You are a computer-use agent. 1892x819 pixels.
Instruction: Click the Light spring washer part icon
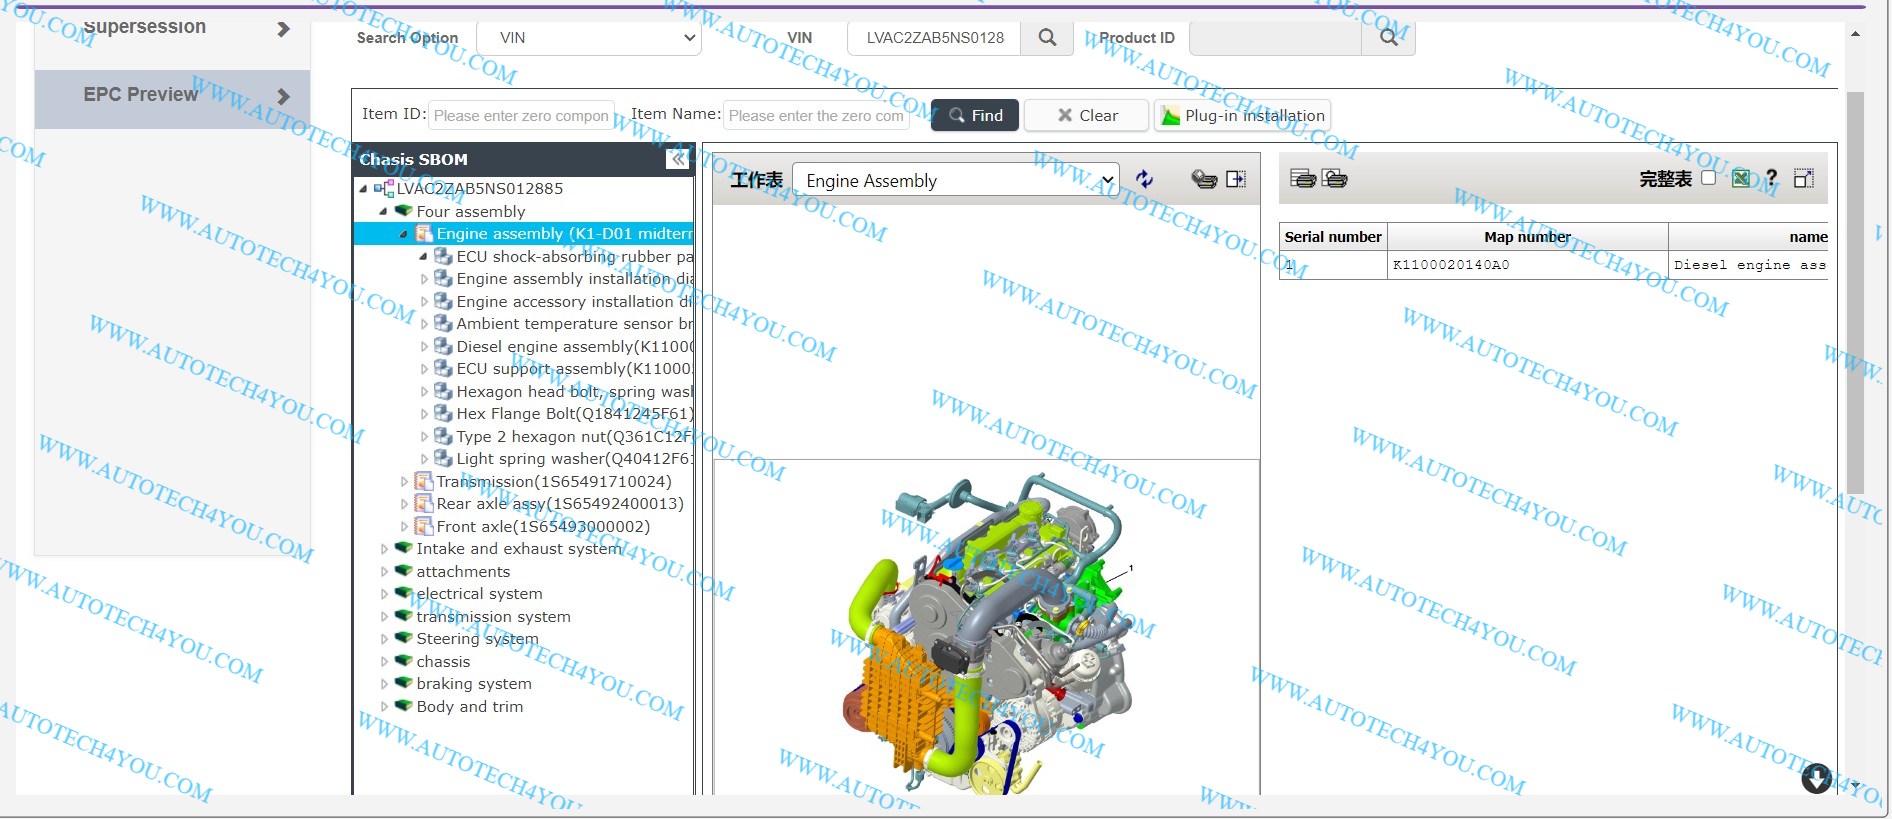(x=444, y=459)
